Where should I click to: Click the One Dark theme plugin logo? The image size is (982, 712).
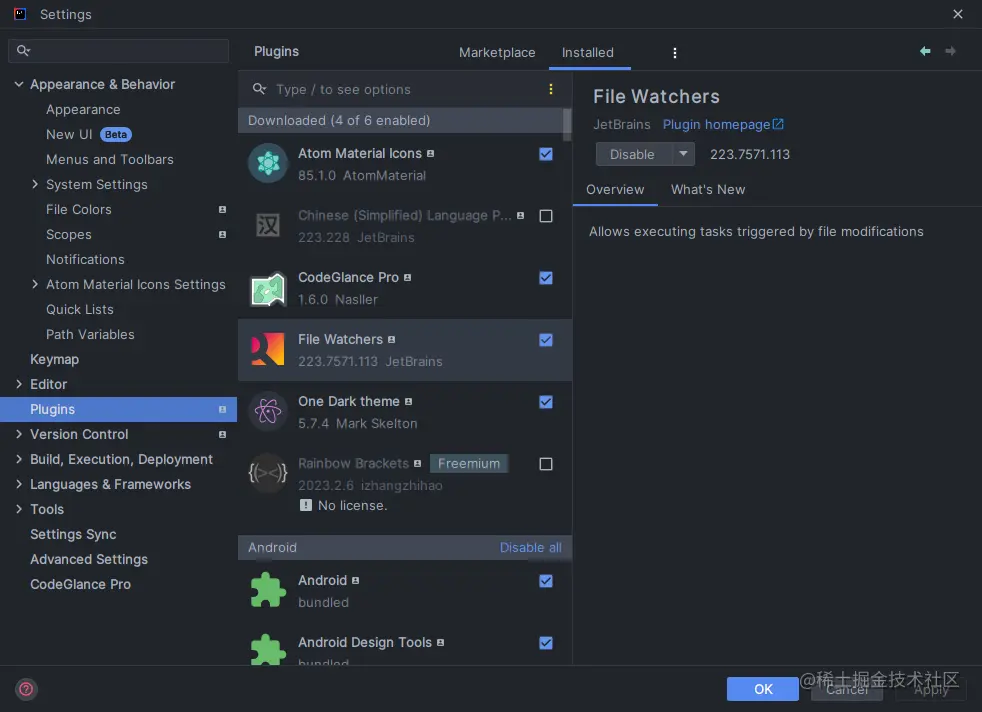[x=268, y=411]
